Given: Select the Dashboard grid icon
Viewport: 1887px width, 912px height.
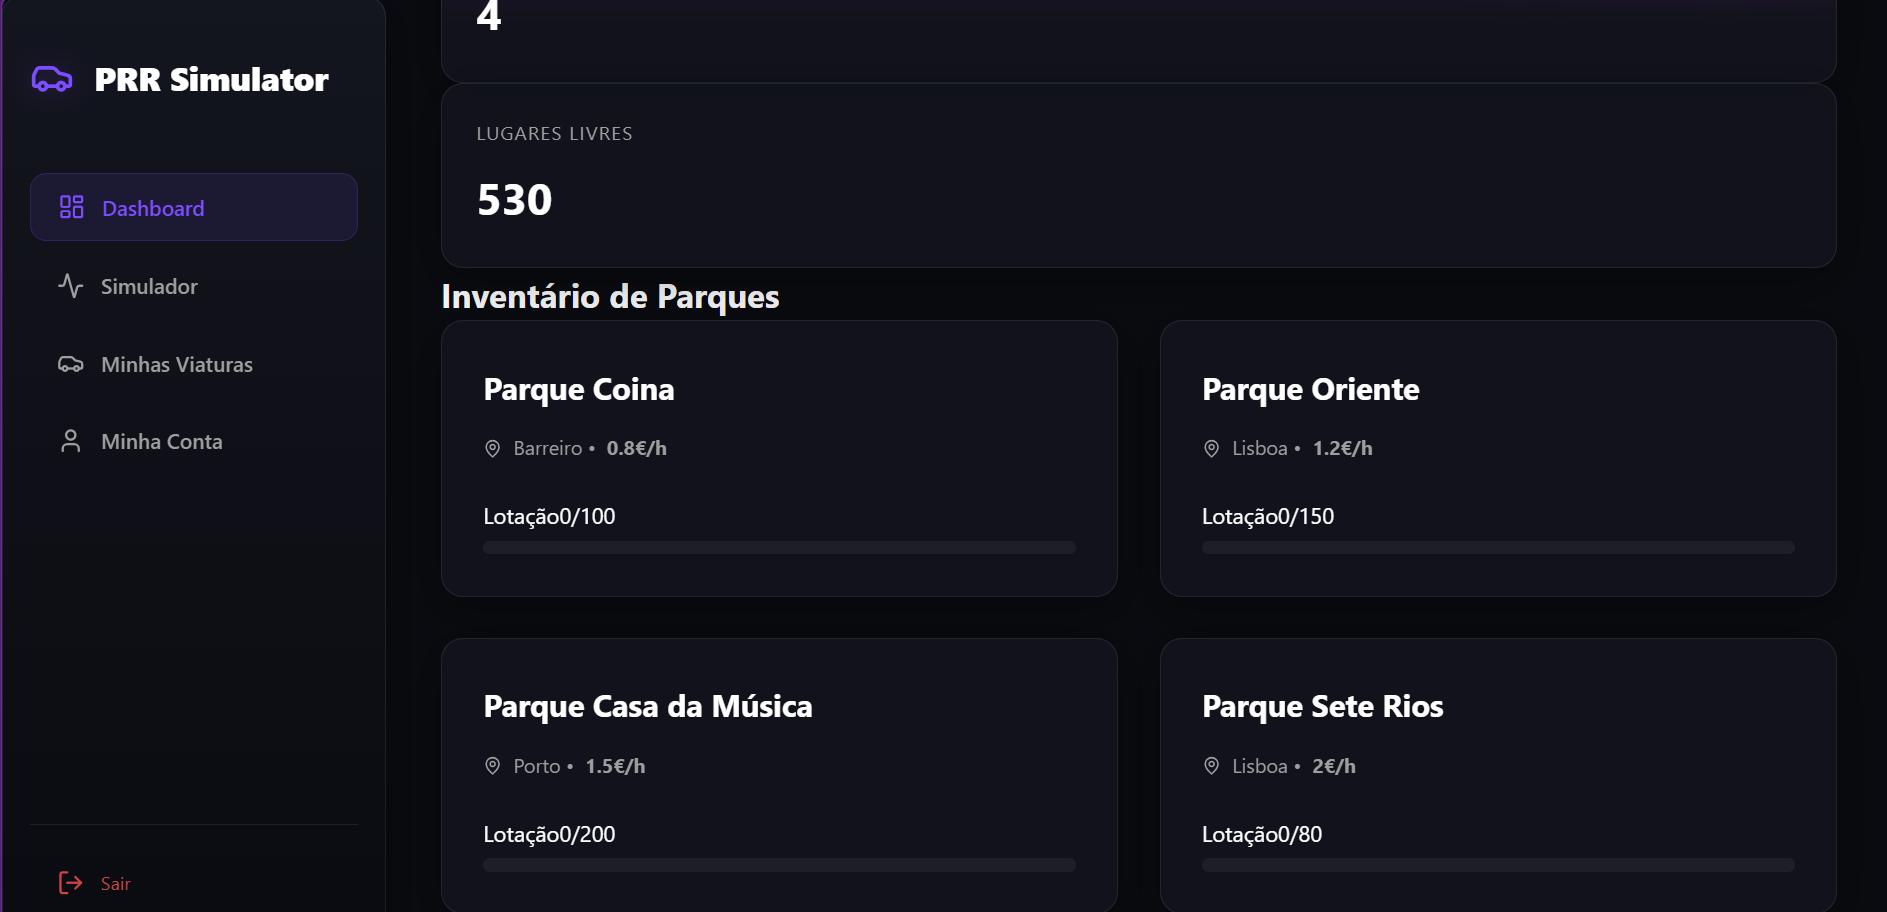Looking at the screenshot, I should (70, 207).
